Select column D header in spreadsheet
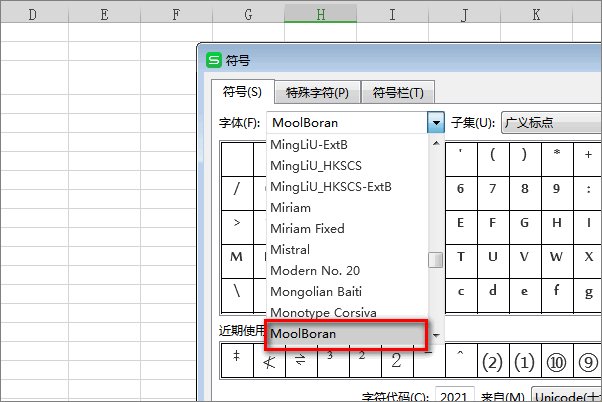The image size is (602, 402). click(33, 14)
